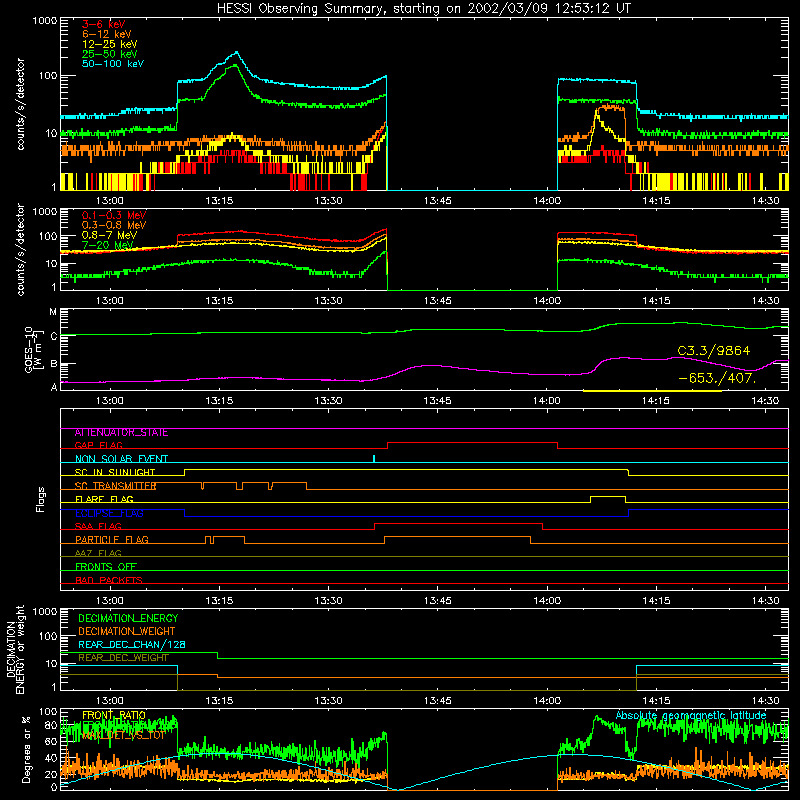Select the cyan 50-100 keV legend label
This screenshot has width=800, height=800.
tap(112, 64)
